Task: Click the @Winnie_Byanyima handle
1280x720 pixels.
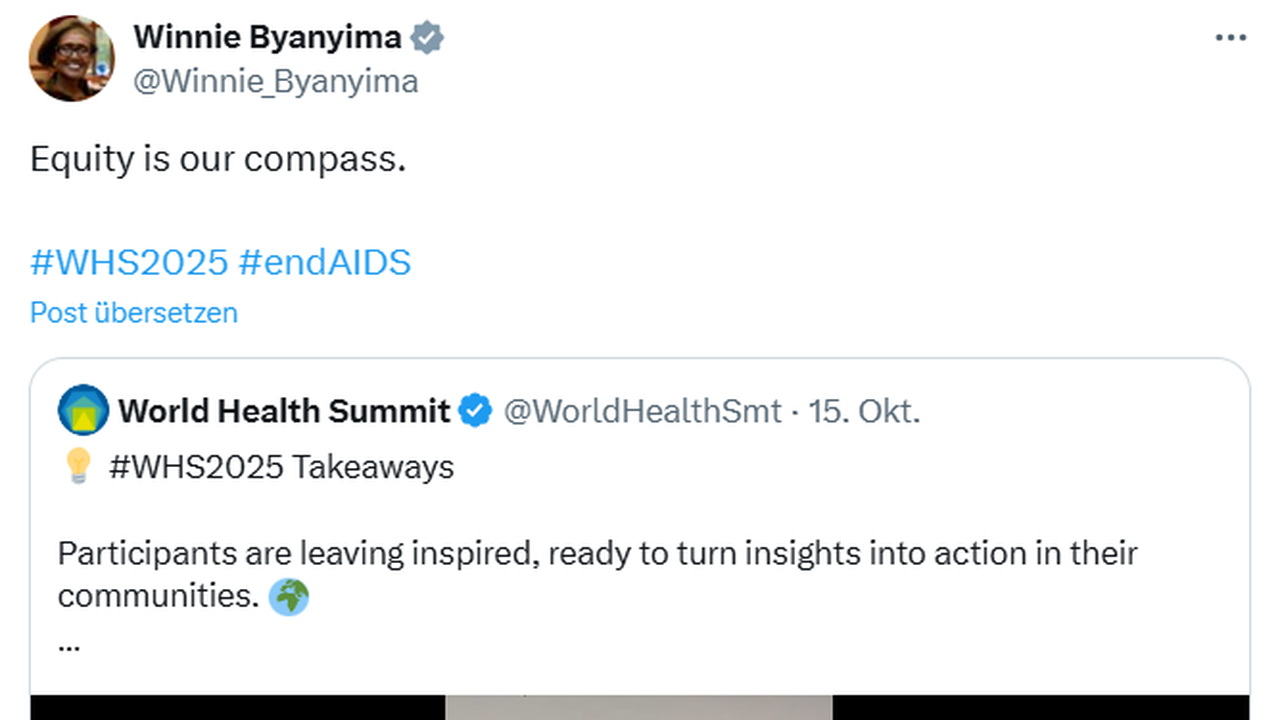Action: tap(275, 80)
